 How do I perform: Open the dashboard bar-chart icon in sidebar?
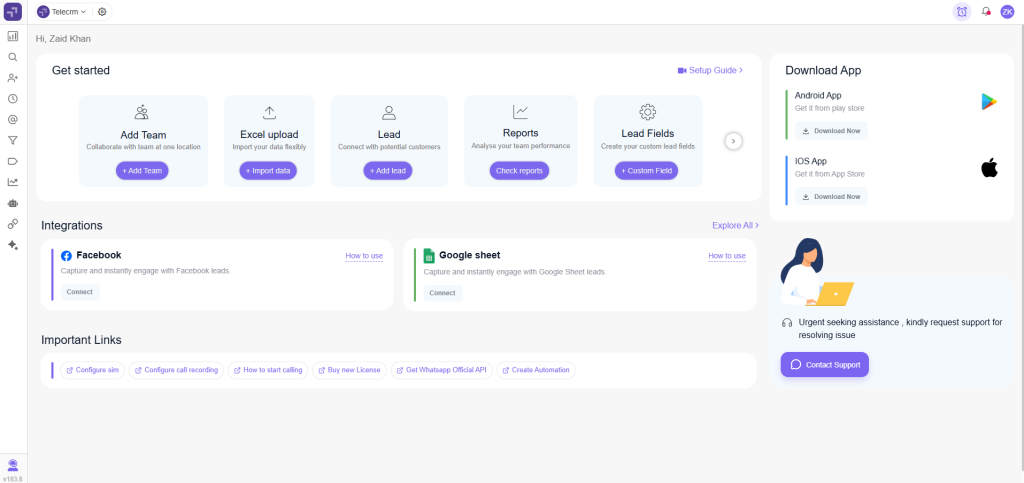(x=13, y=36)
